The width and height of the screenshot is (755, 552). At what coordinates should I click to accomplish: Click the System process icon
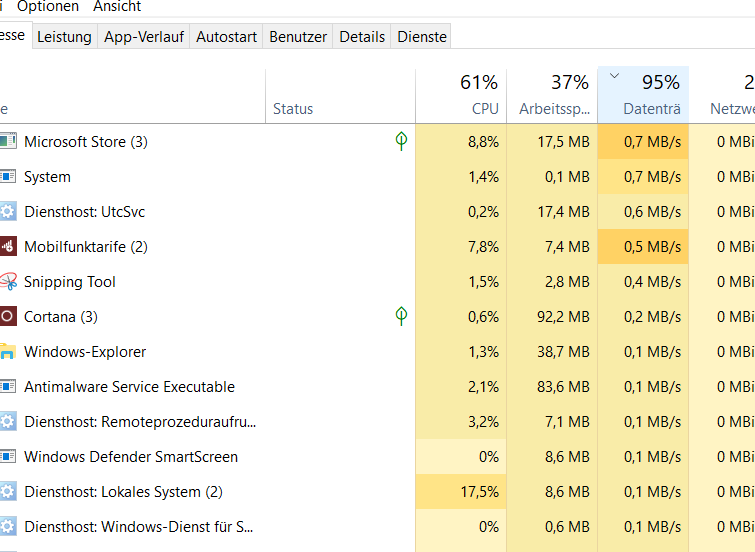point(8,176)
